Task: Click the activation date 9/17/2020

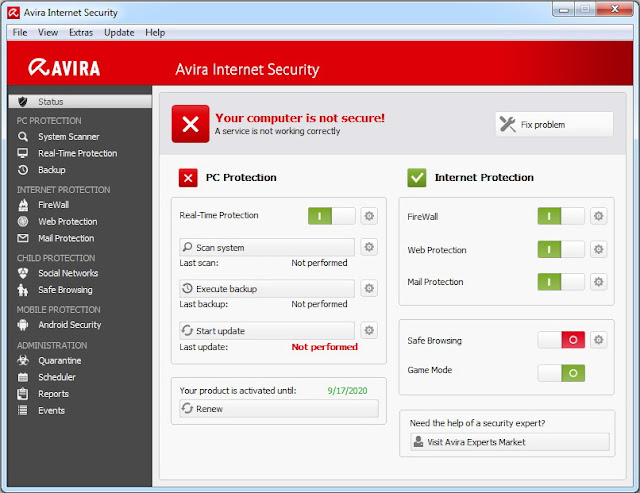Action: 347,391
